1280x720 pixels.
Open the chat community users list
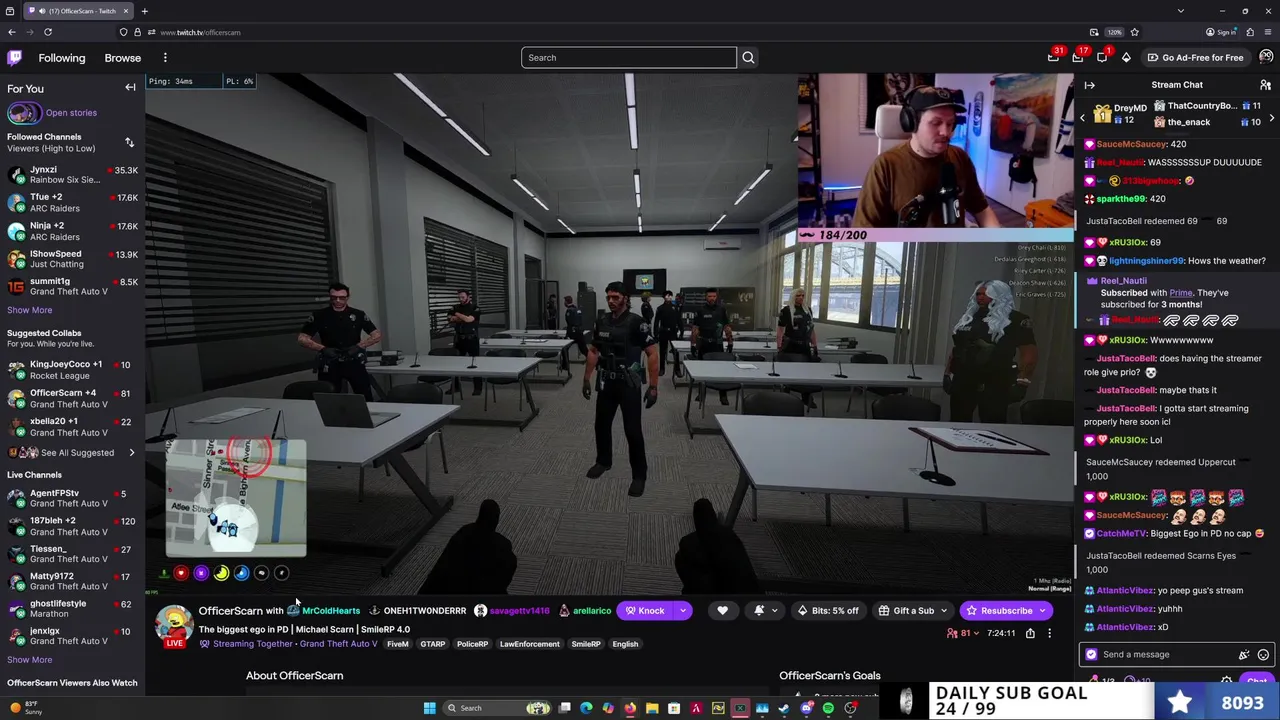click(1265, 85)
